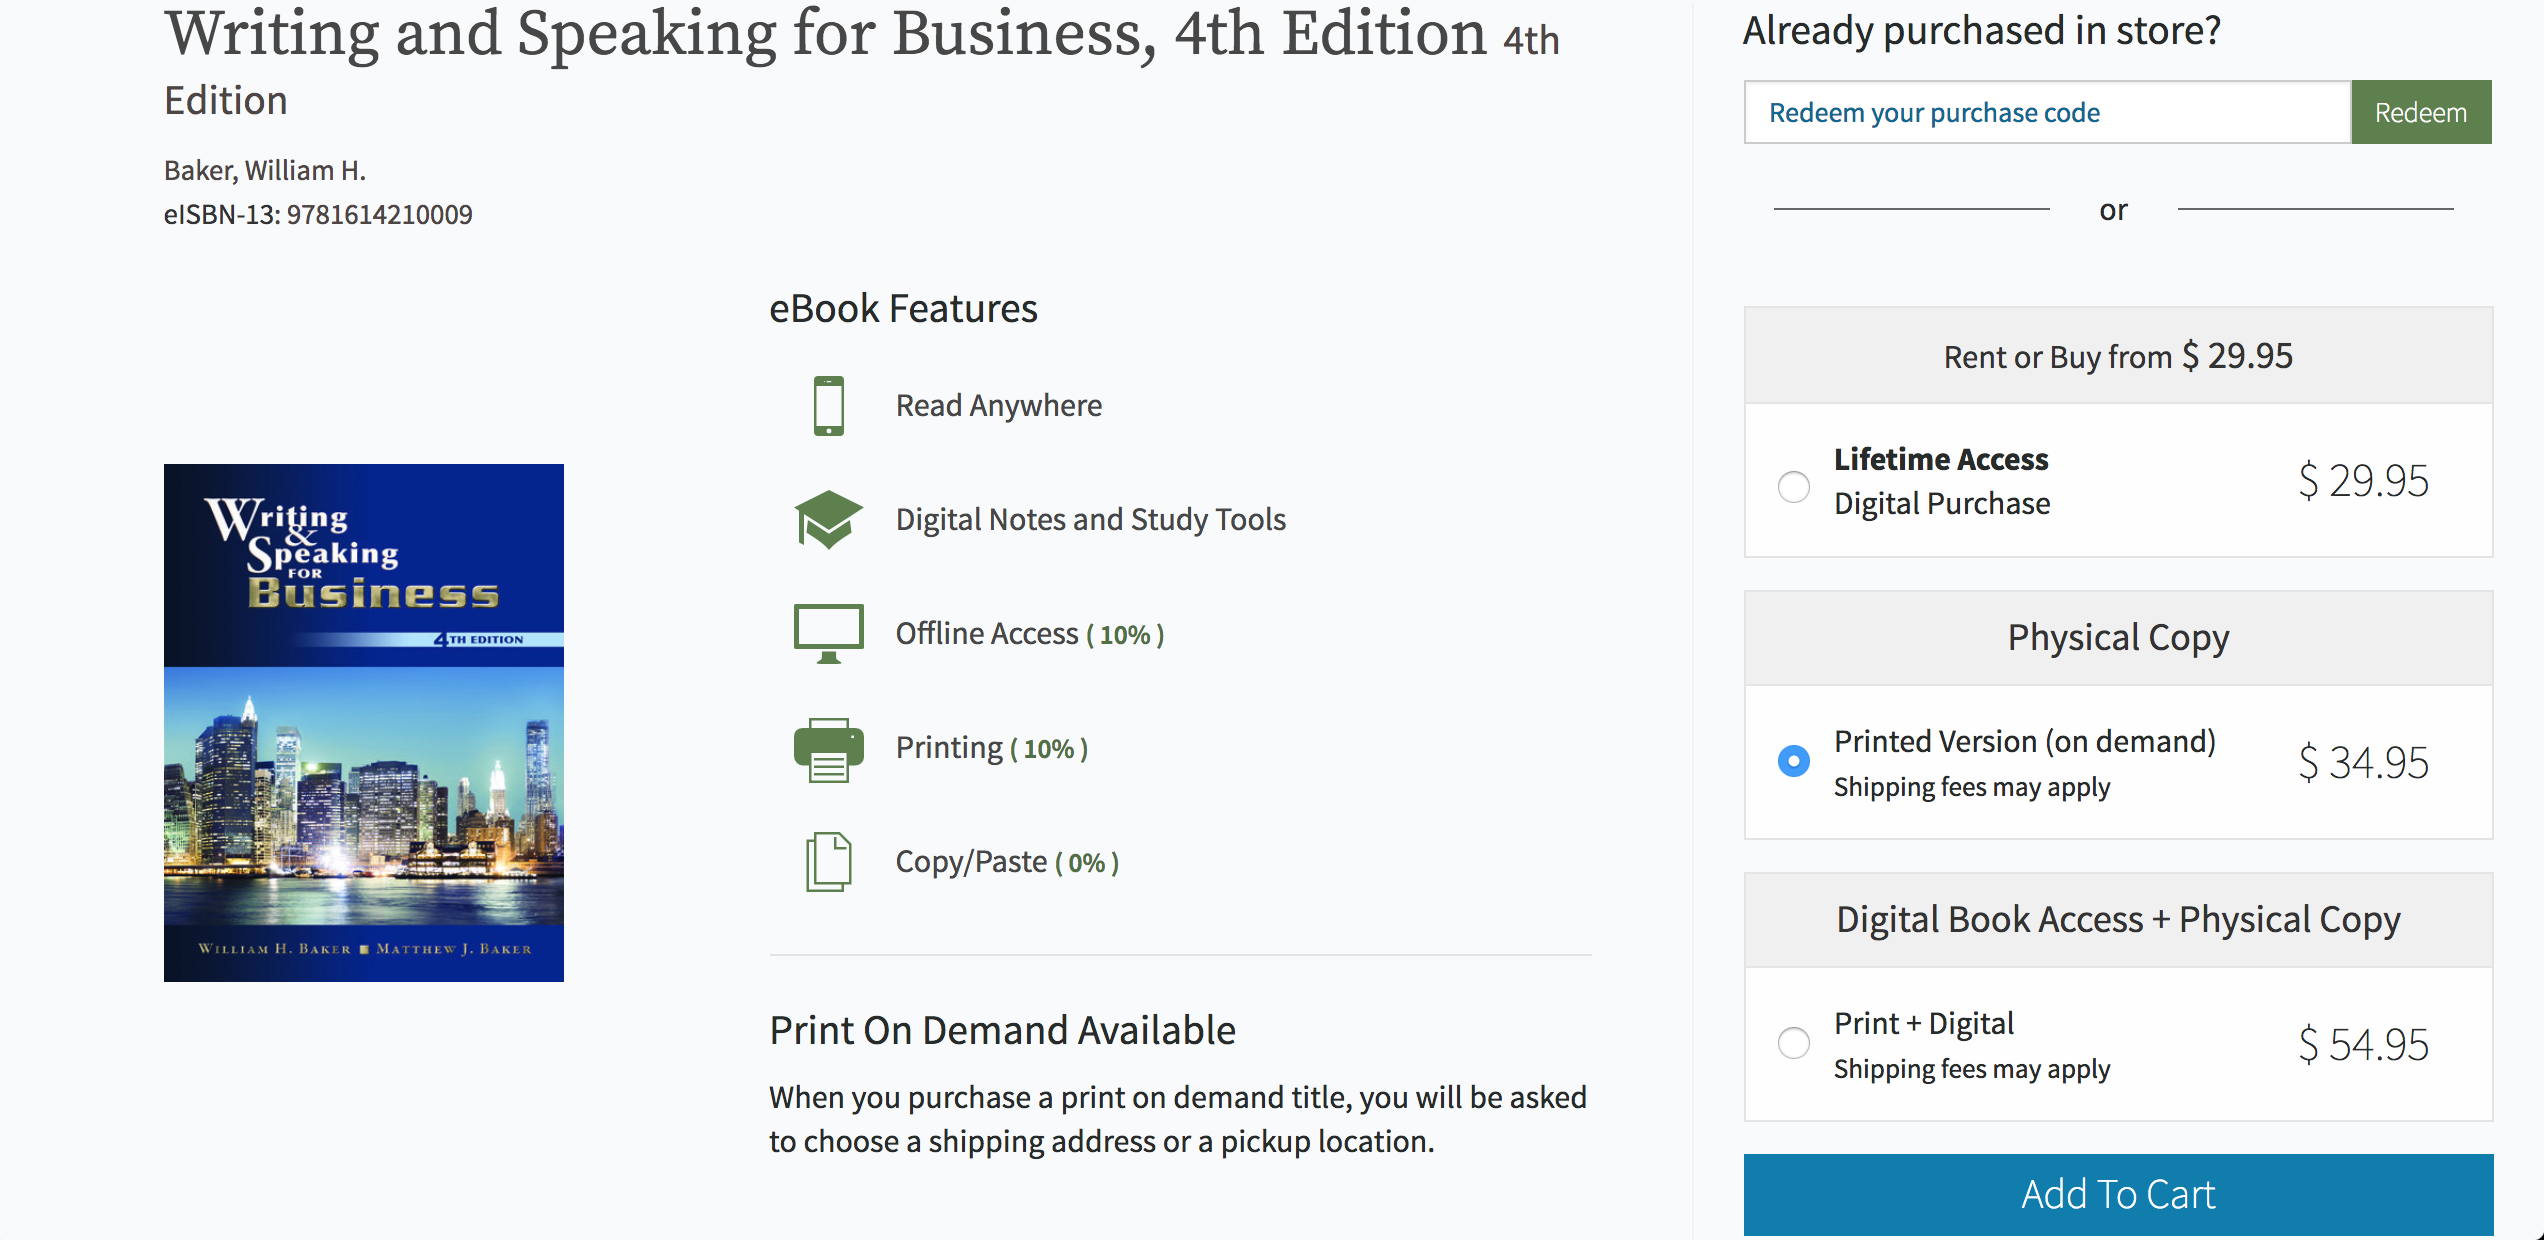The height and width of the screenshot is (1240, 2544).
Task: Click the graduation cap study tools icon
Action: (828, 519)
